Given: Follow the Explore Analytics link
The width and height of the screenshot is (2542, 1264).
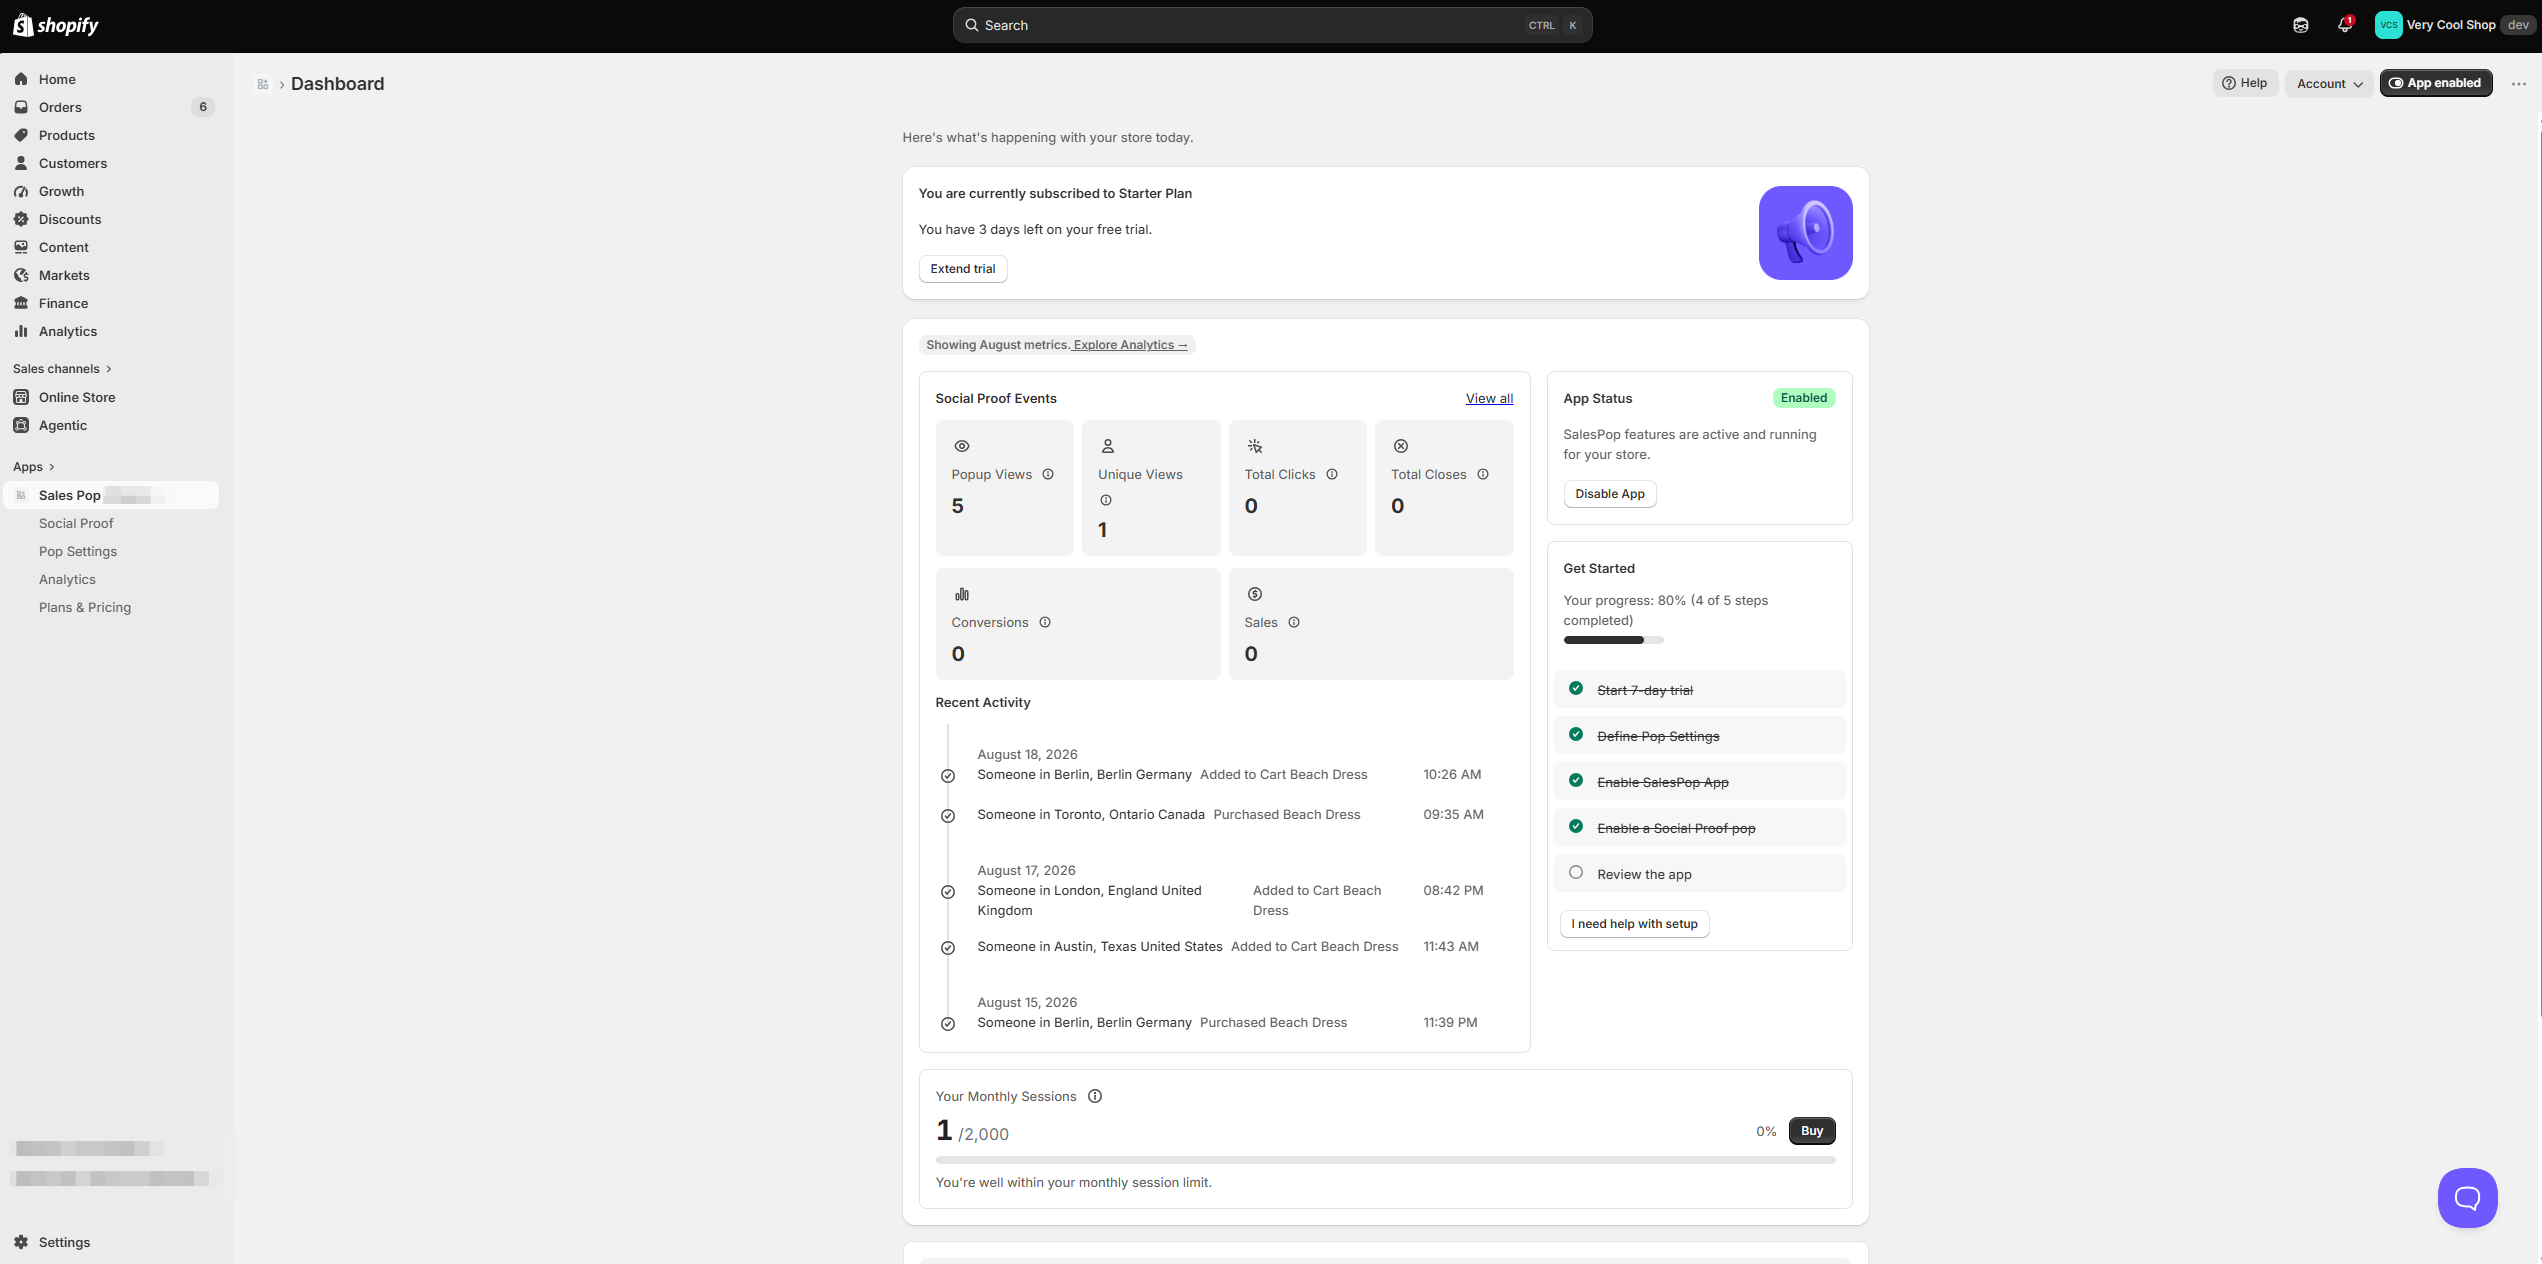Looking at the screenshot, I should 1130,345.
